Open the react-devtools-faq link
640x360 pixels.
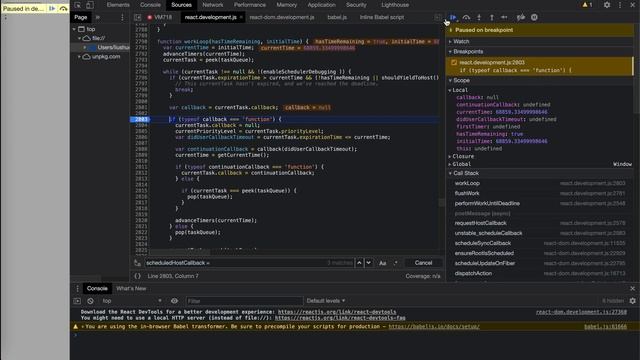tap(340, 318)
